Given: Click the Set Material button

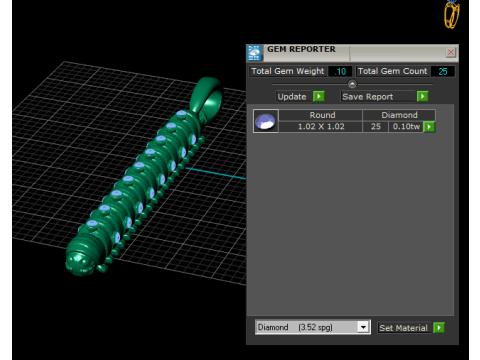Looking at the screenshot, I should (x=404, y=328).
